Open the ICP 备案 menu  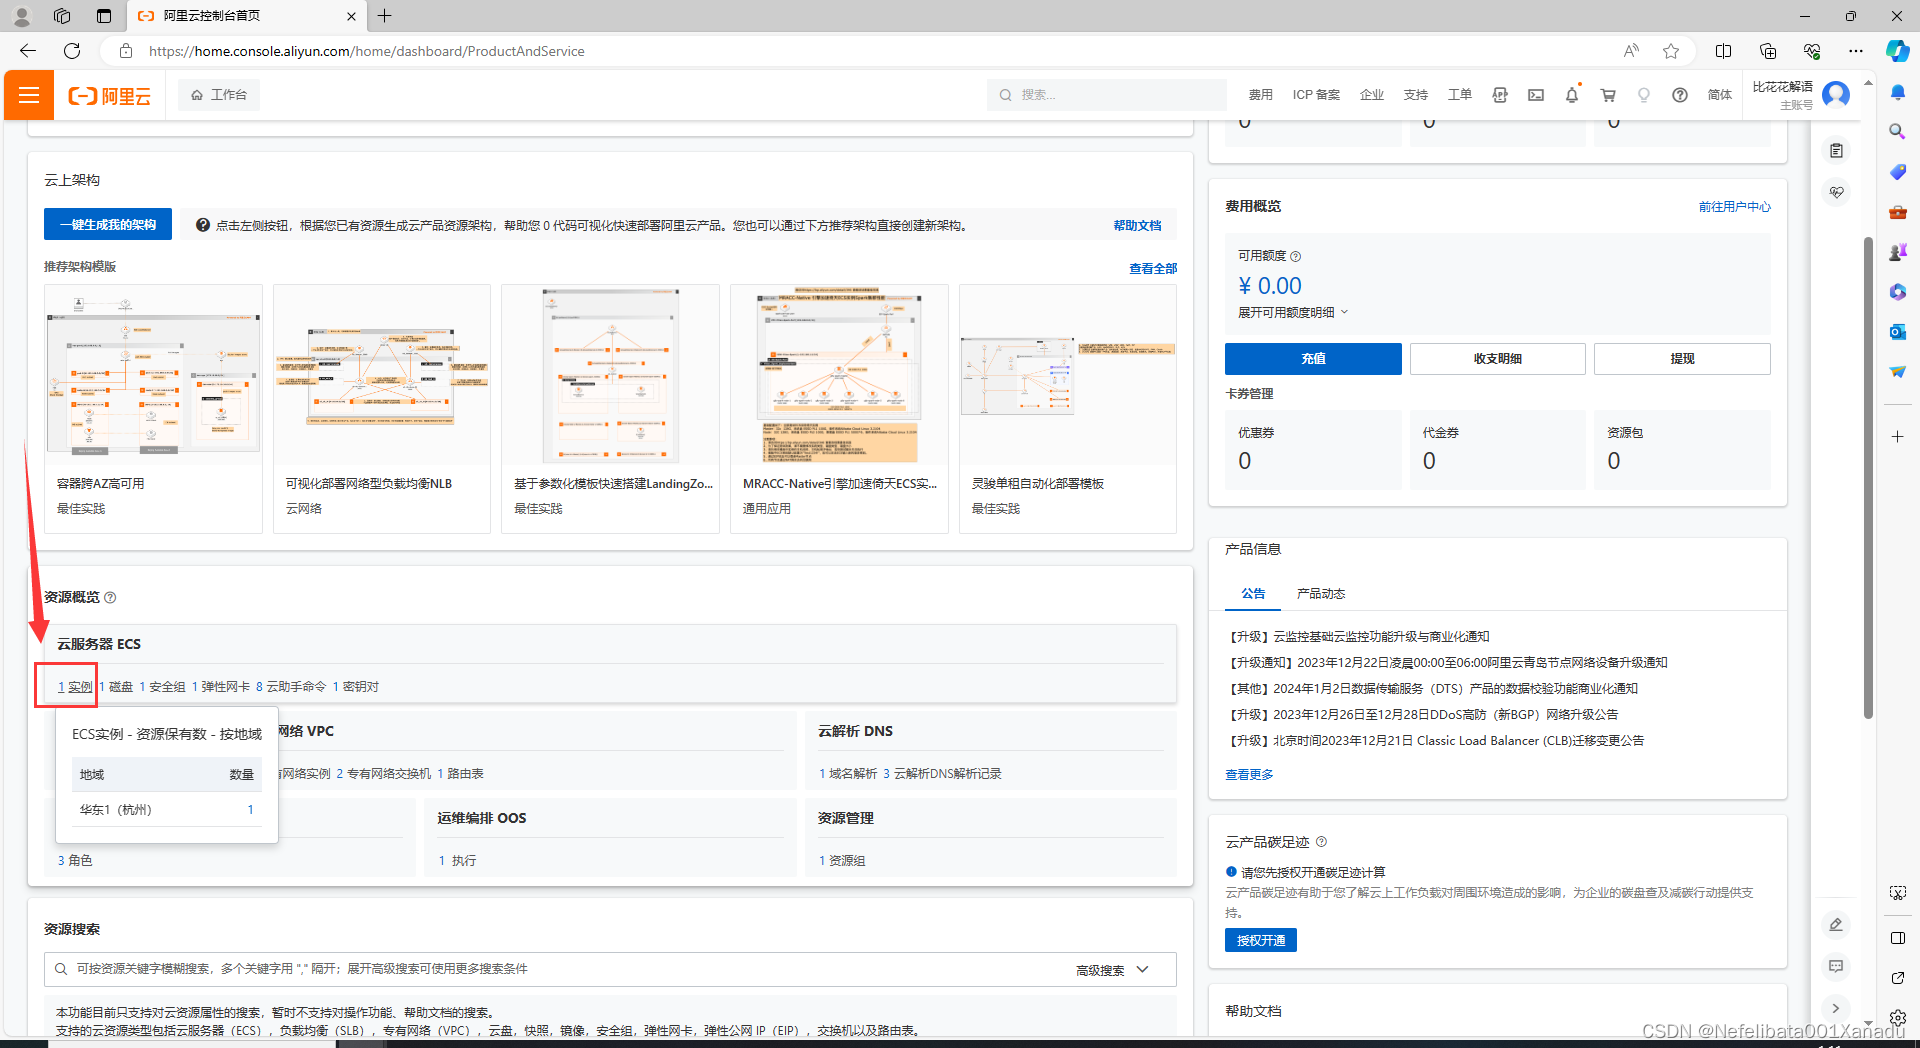point(1316,95)
